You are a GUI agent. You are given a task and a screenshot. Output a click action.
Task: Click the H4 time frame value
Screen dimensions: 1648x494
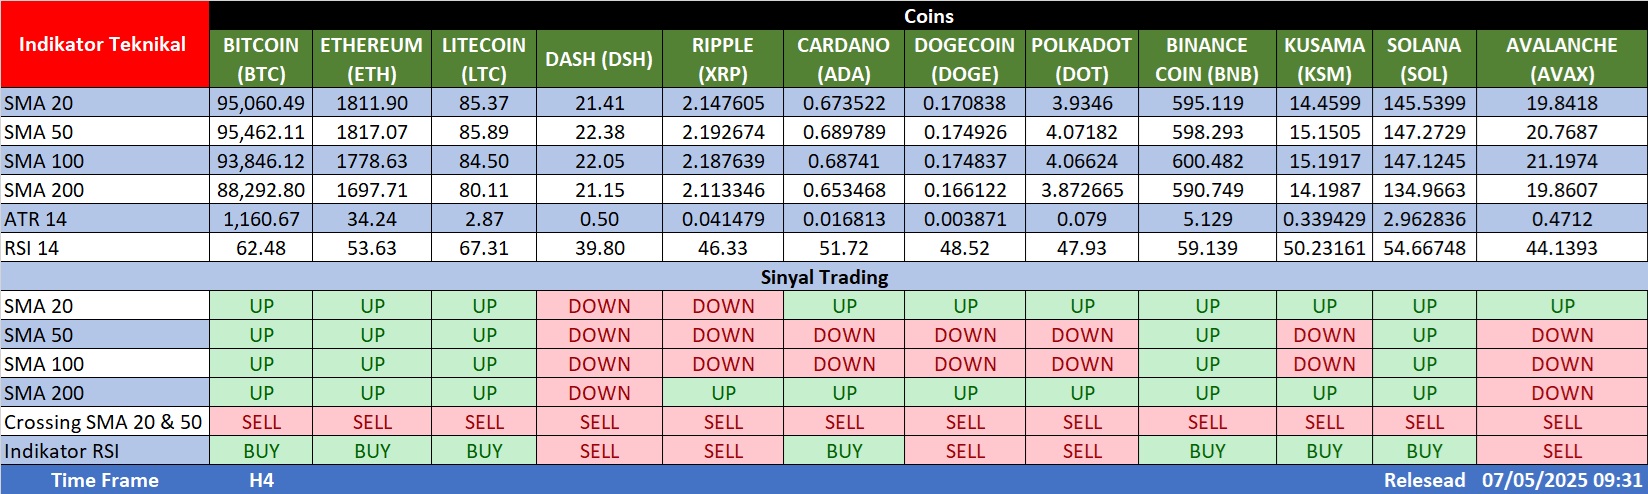pos(261,480)
